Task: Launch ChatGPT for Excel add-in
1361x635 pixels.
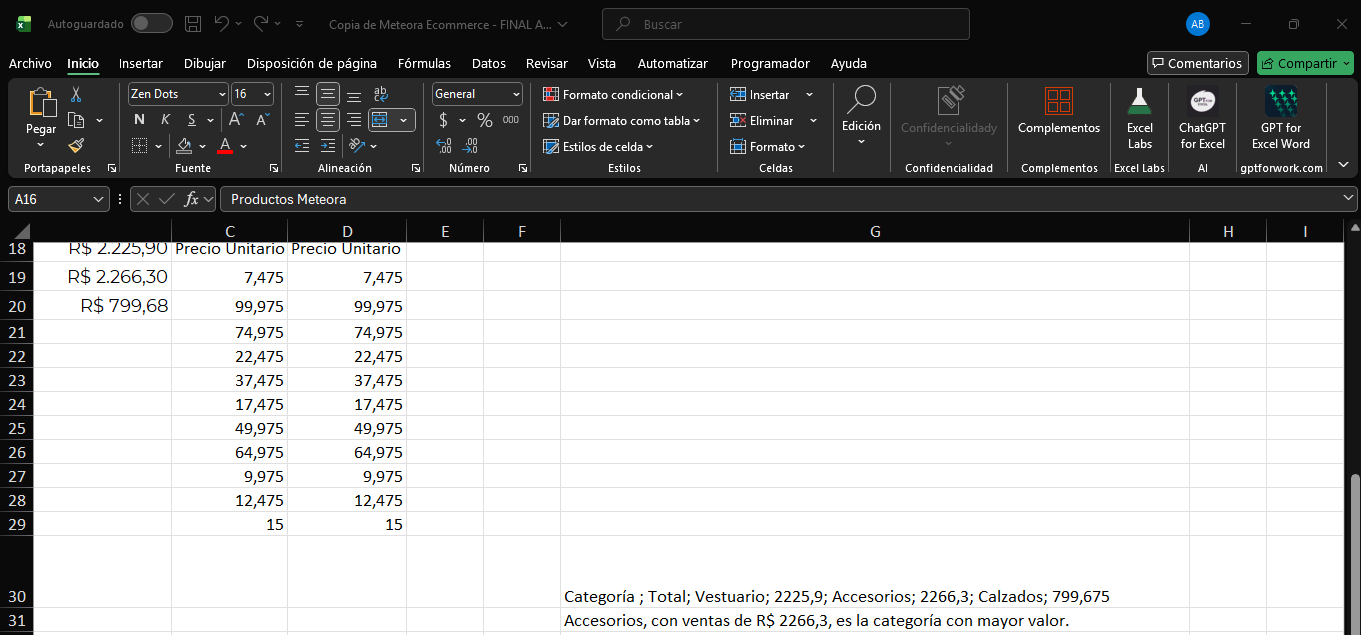Action: pos(1202,118)
